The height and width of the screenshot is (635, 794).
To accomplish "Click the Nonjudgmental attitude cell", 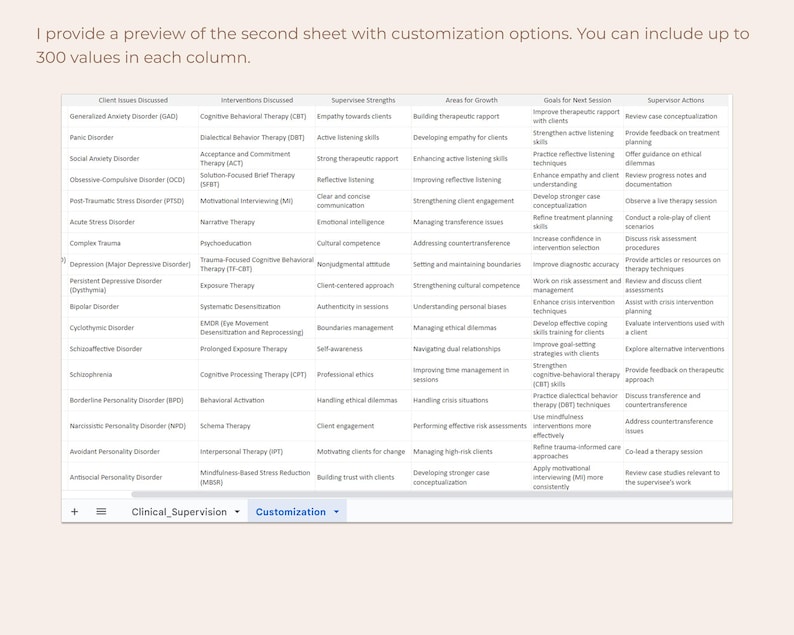I will (363, 264).
